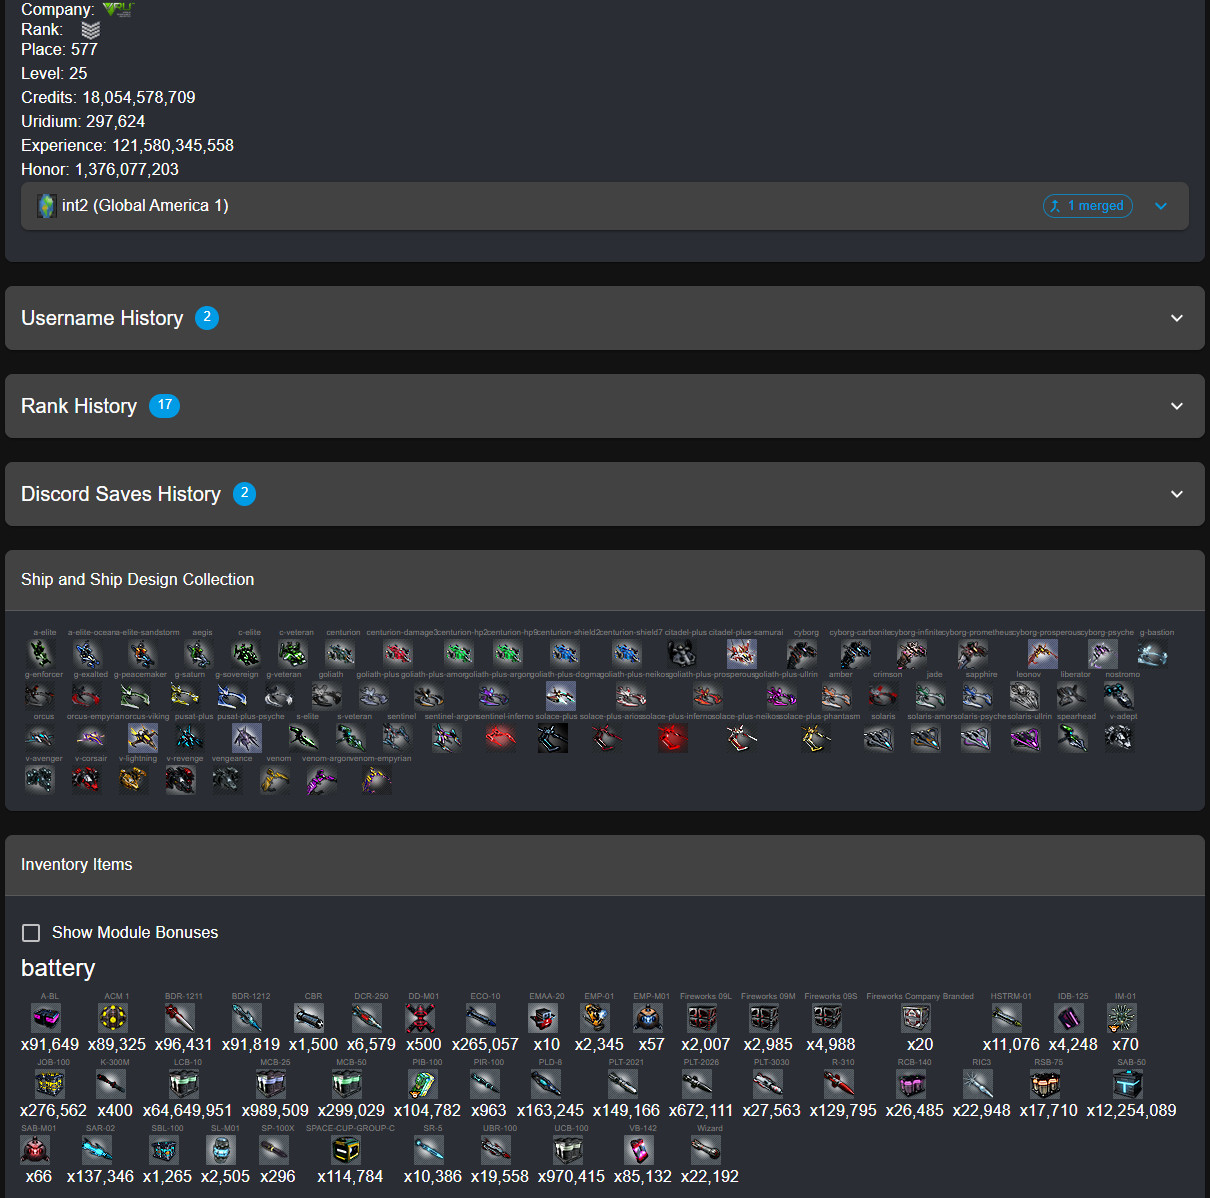Select the SAB-50 ammo icon
The width and height of the screenshot is (1210, 1198).
1128,1084
